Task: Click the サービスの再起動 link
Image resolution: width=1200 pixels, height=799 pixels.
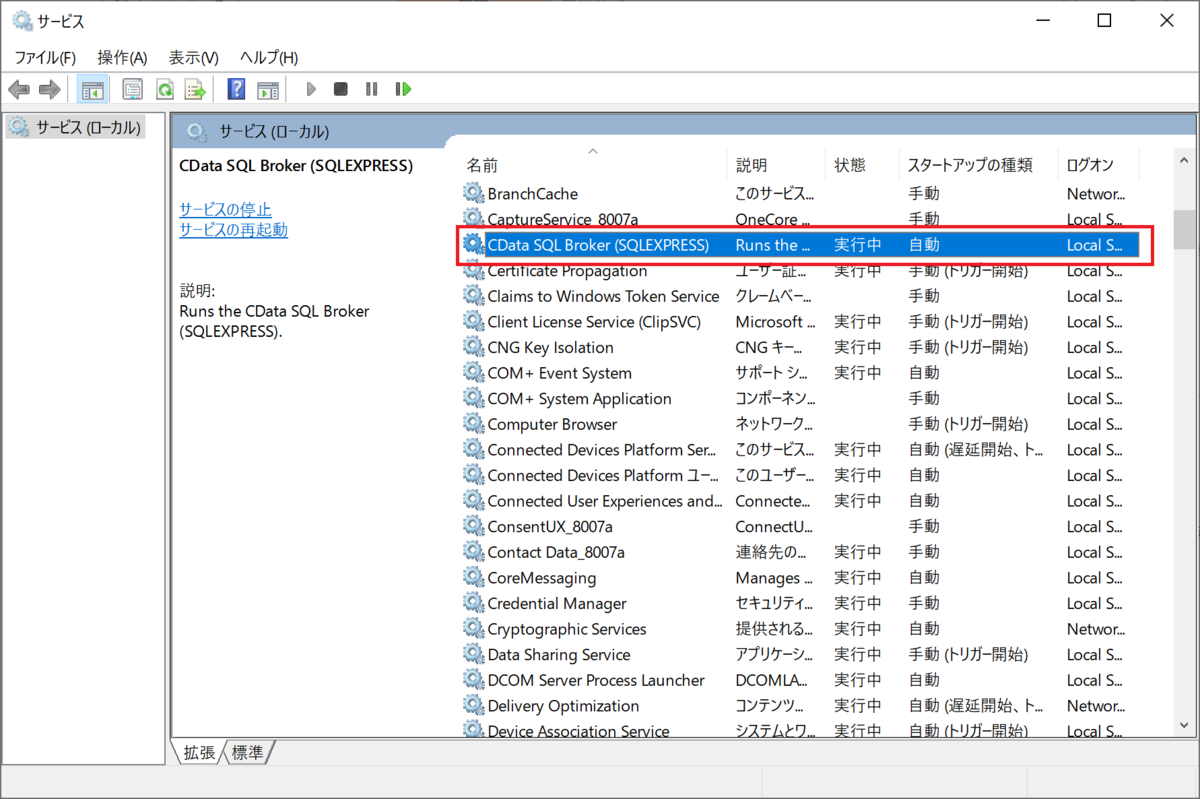Action: coord(233,230)
